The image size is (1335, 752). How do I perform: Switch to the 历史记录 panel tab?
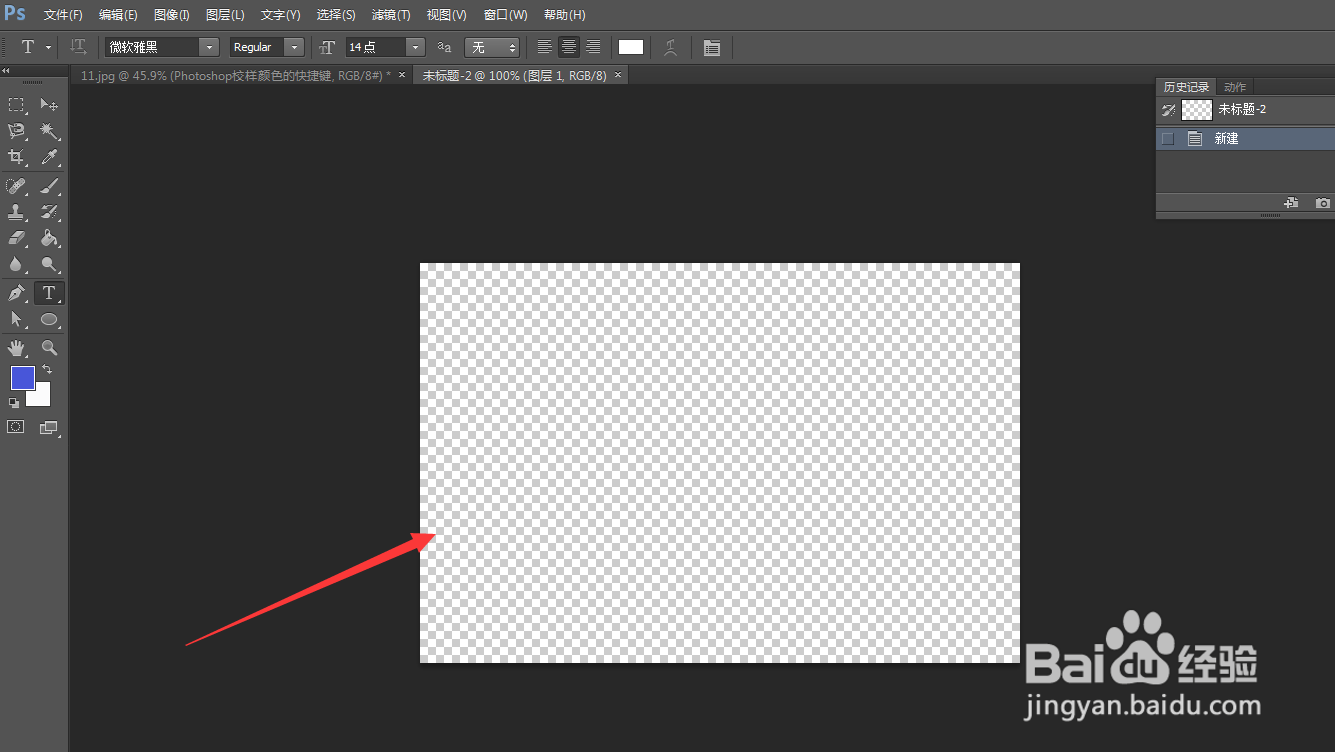[x=1186, y=87]
